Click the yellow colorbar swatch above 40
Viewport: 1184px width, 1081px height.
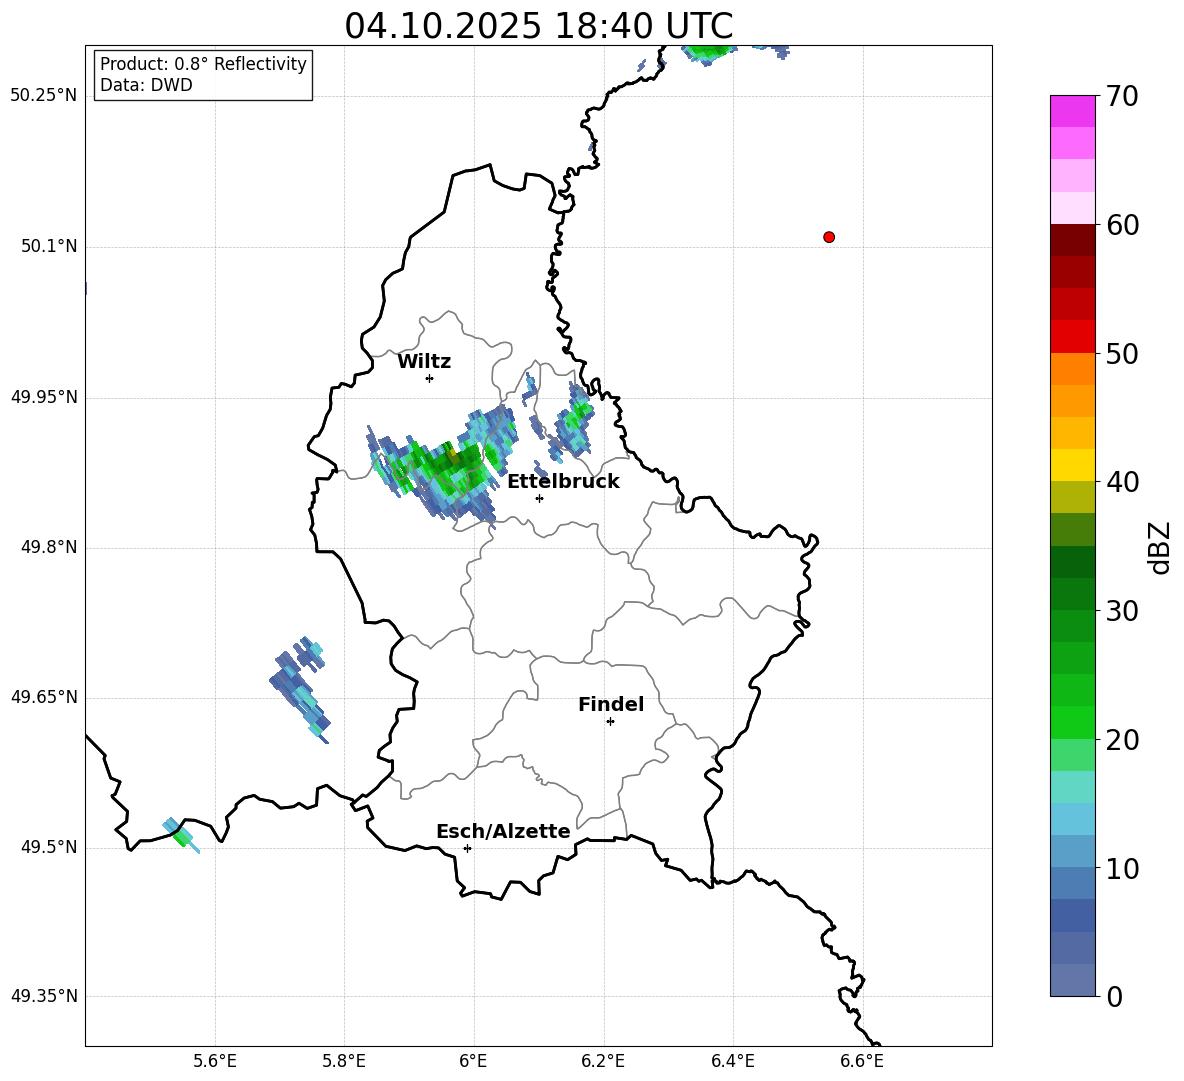point(1072,465)
